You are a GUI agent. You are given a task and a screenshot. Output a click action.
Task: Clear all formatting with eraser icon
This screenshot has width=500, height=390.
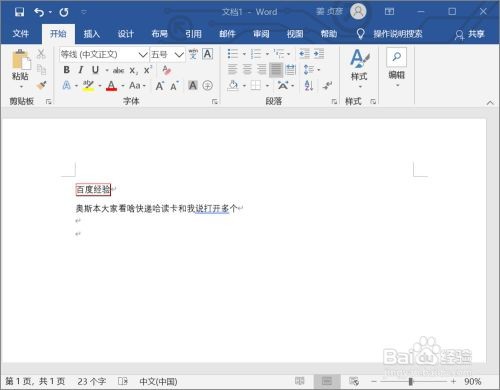(x=166, y=70)
